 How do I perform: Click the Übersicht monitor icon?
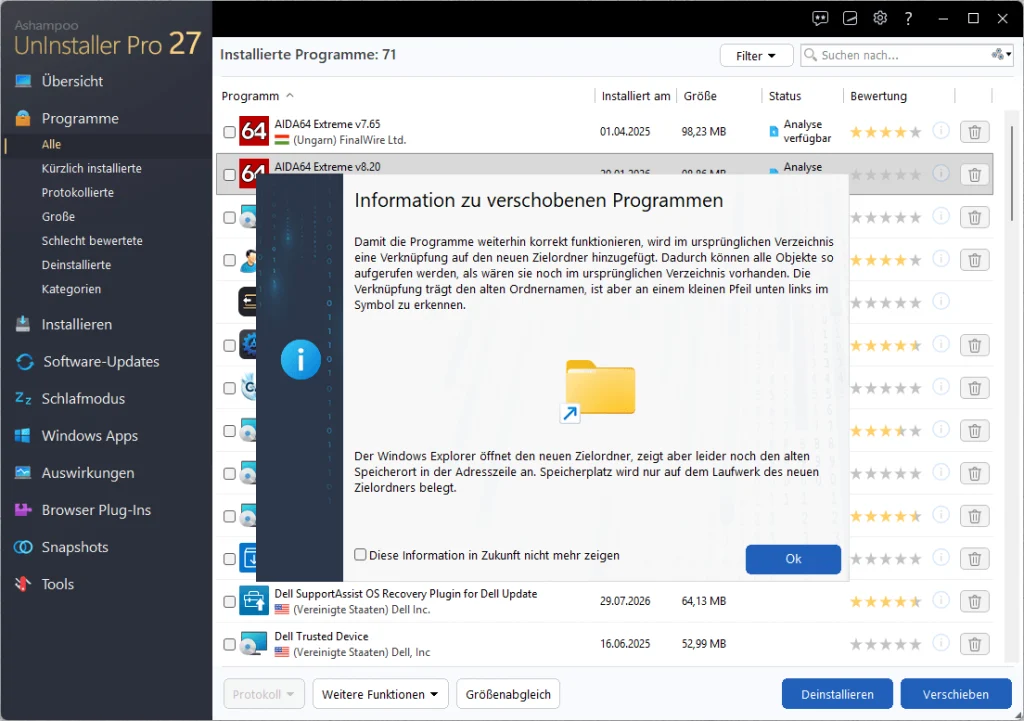pos(24,81)
